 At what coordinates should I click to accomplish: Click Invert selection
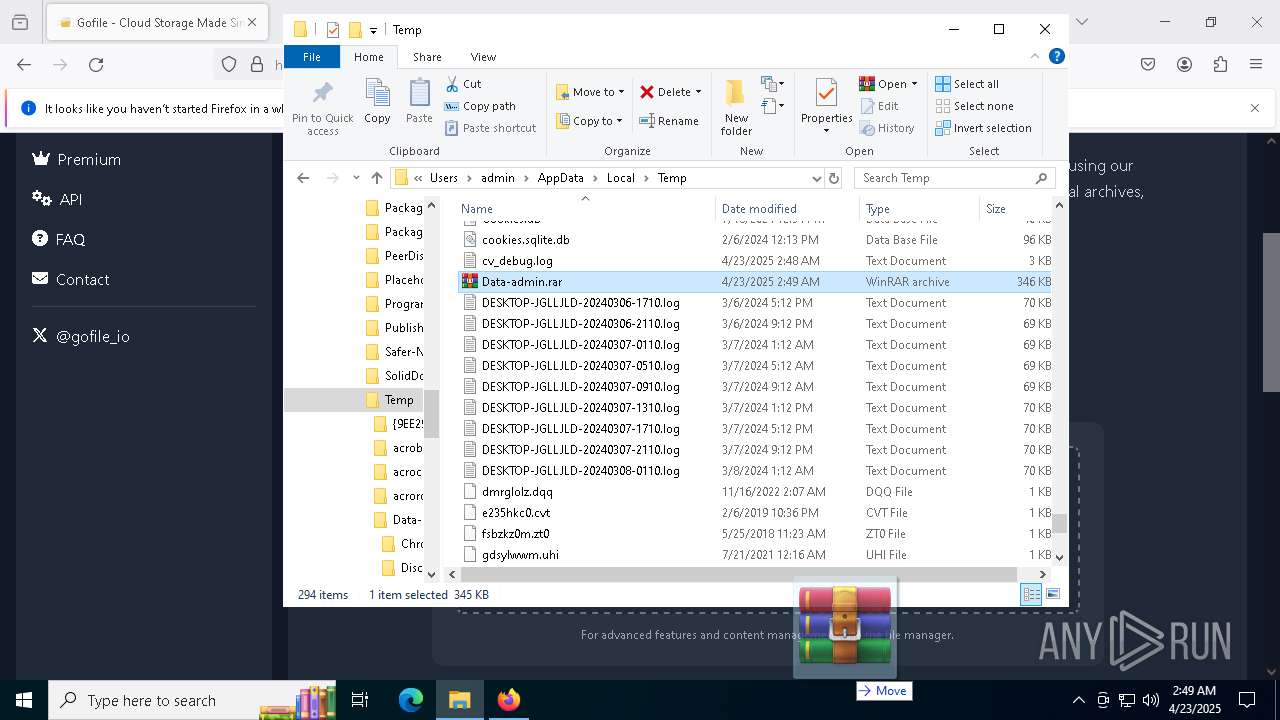(984, 128)
